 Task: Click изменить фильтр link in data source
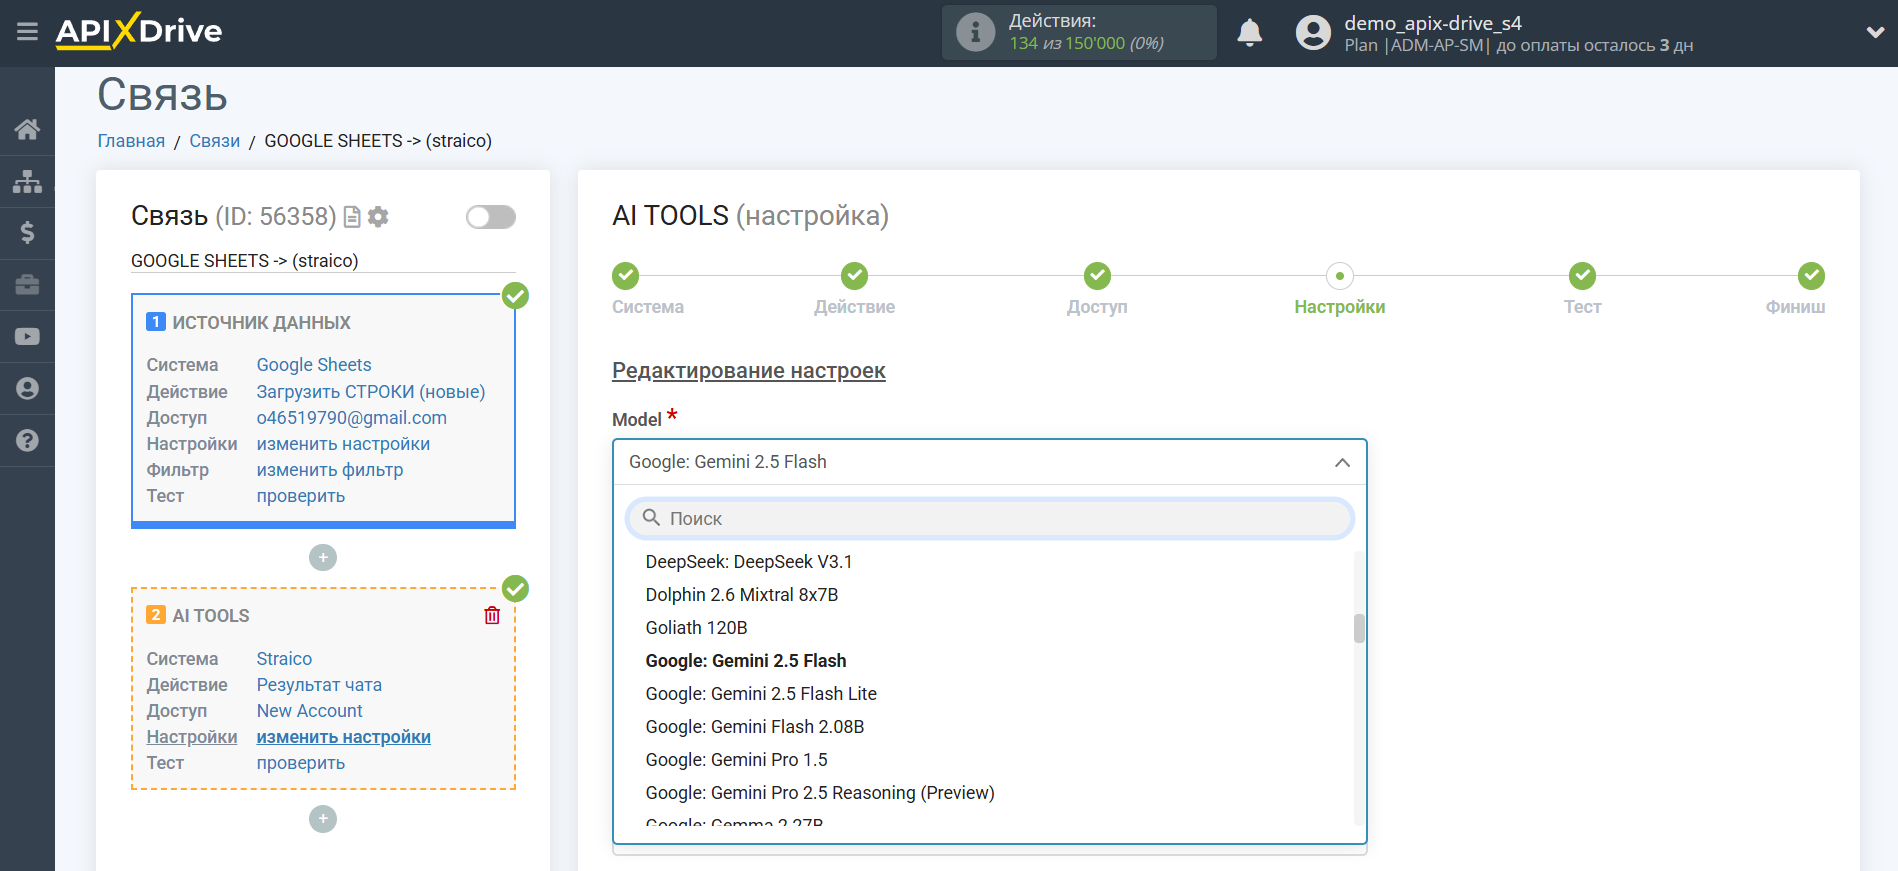pos(329,470)
